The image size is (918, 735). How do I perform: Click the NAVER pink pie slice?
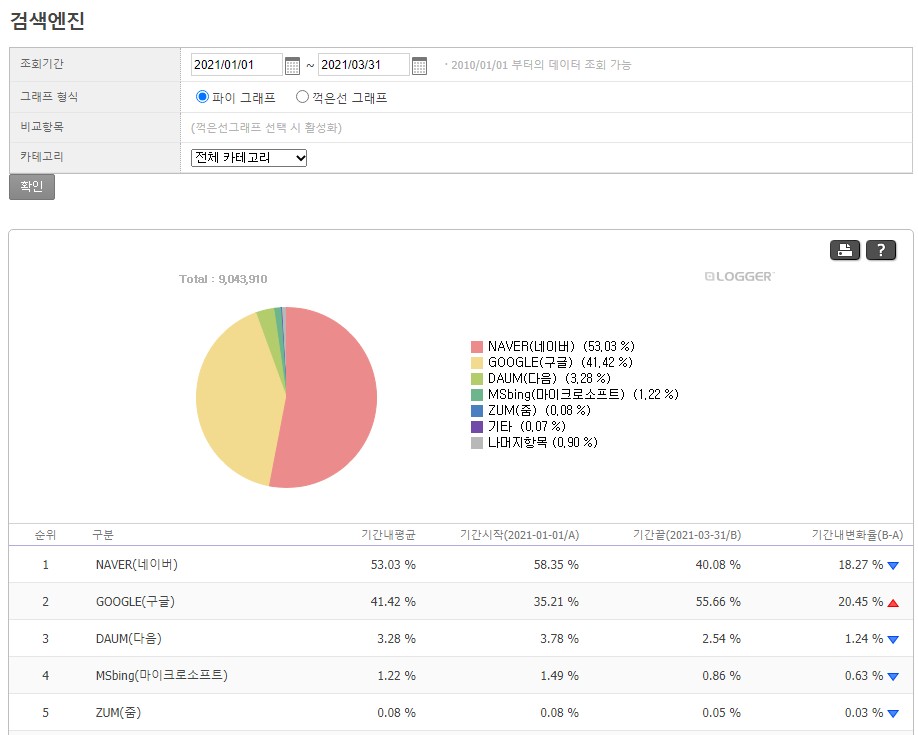coord(331,398)
